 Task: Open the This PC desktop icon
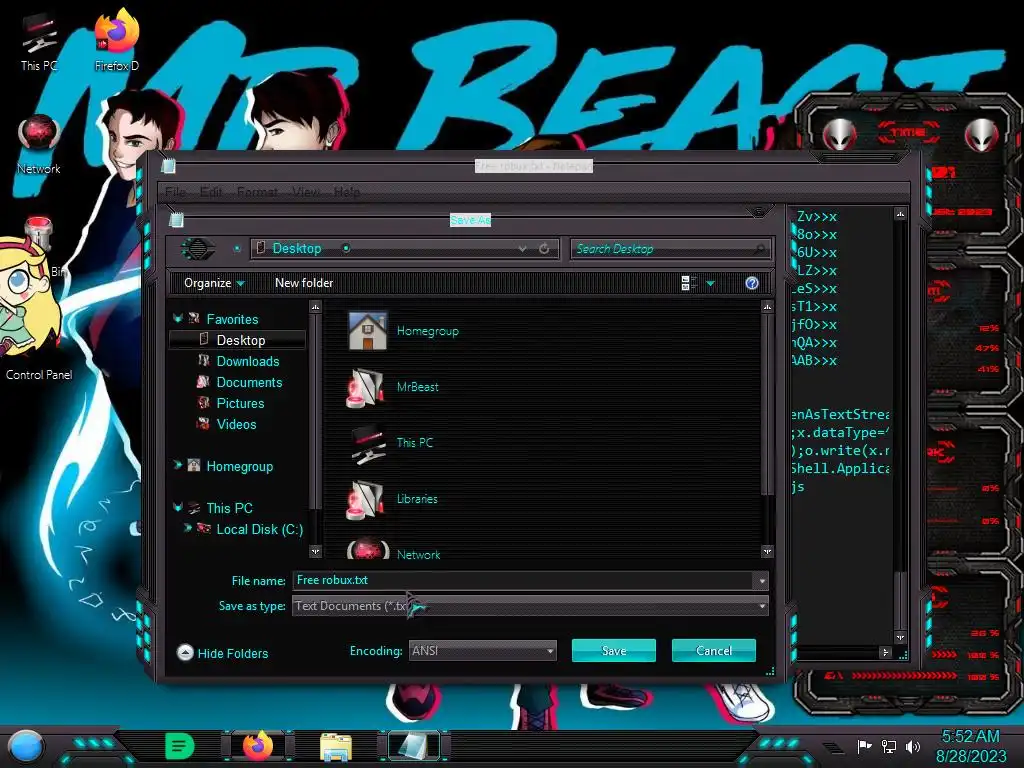click(x=39, y=42)
